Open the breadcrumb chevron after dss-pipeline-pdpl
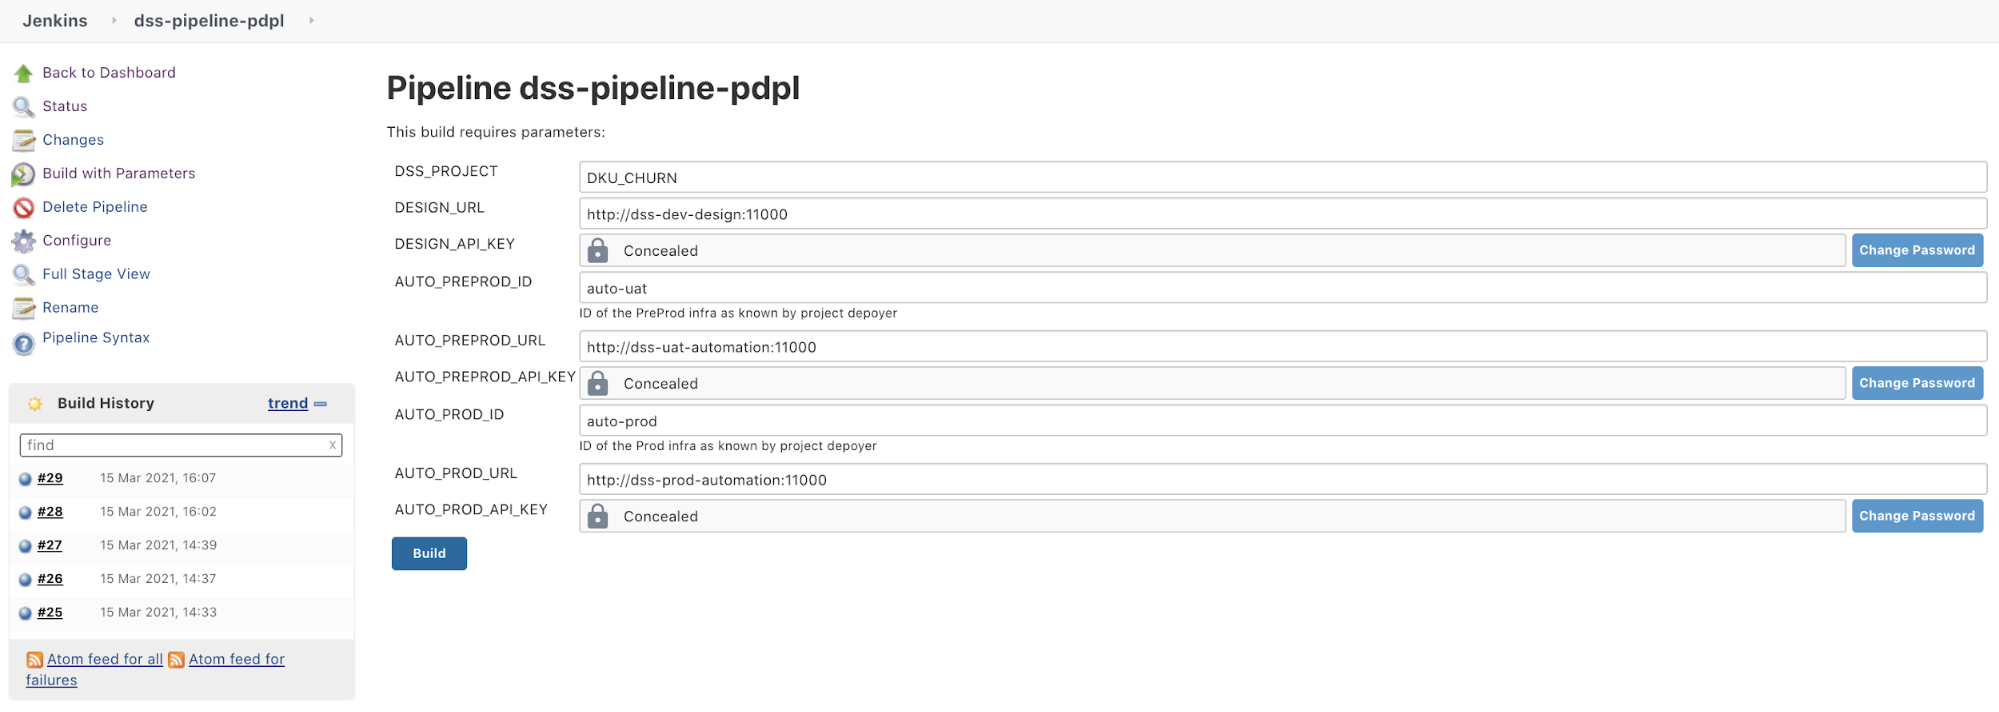Image resolution: width=1999 pixels, height=712 pixels. coord(311,20)
